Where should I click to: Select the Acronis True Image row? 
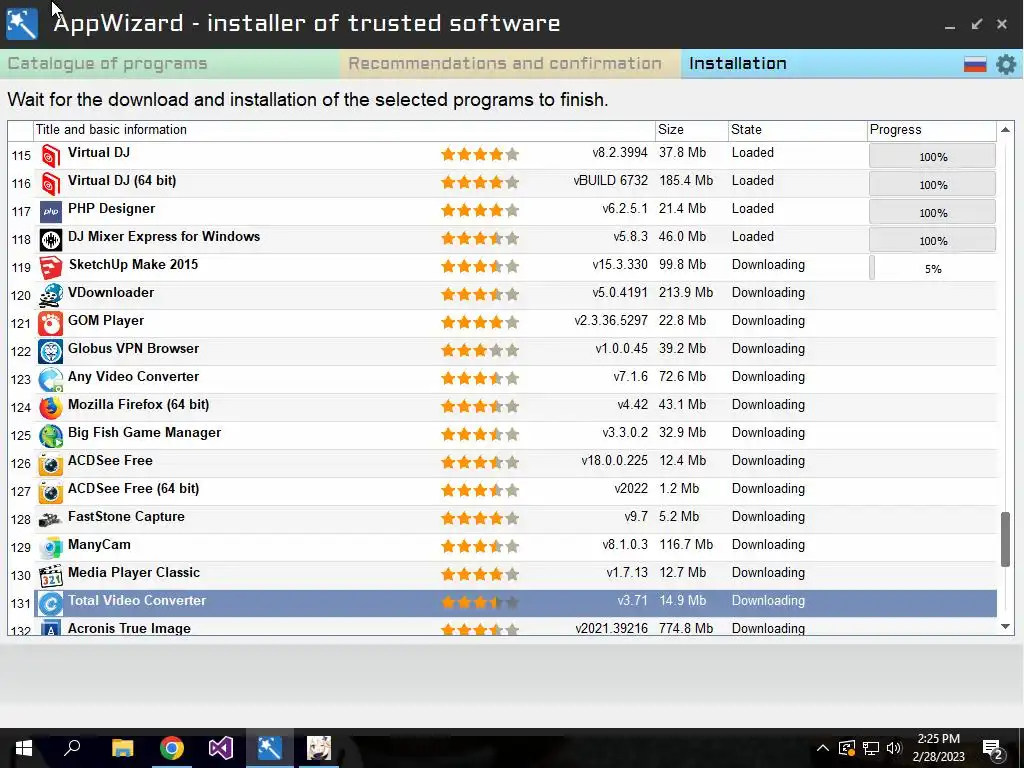click(502, 628)
